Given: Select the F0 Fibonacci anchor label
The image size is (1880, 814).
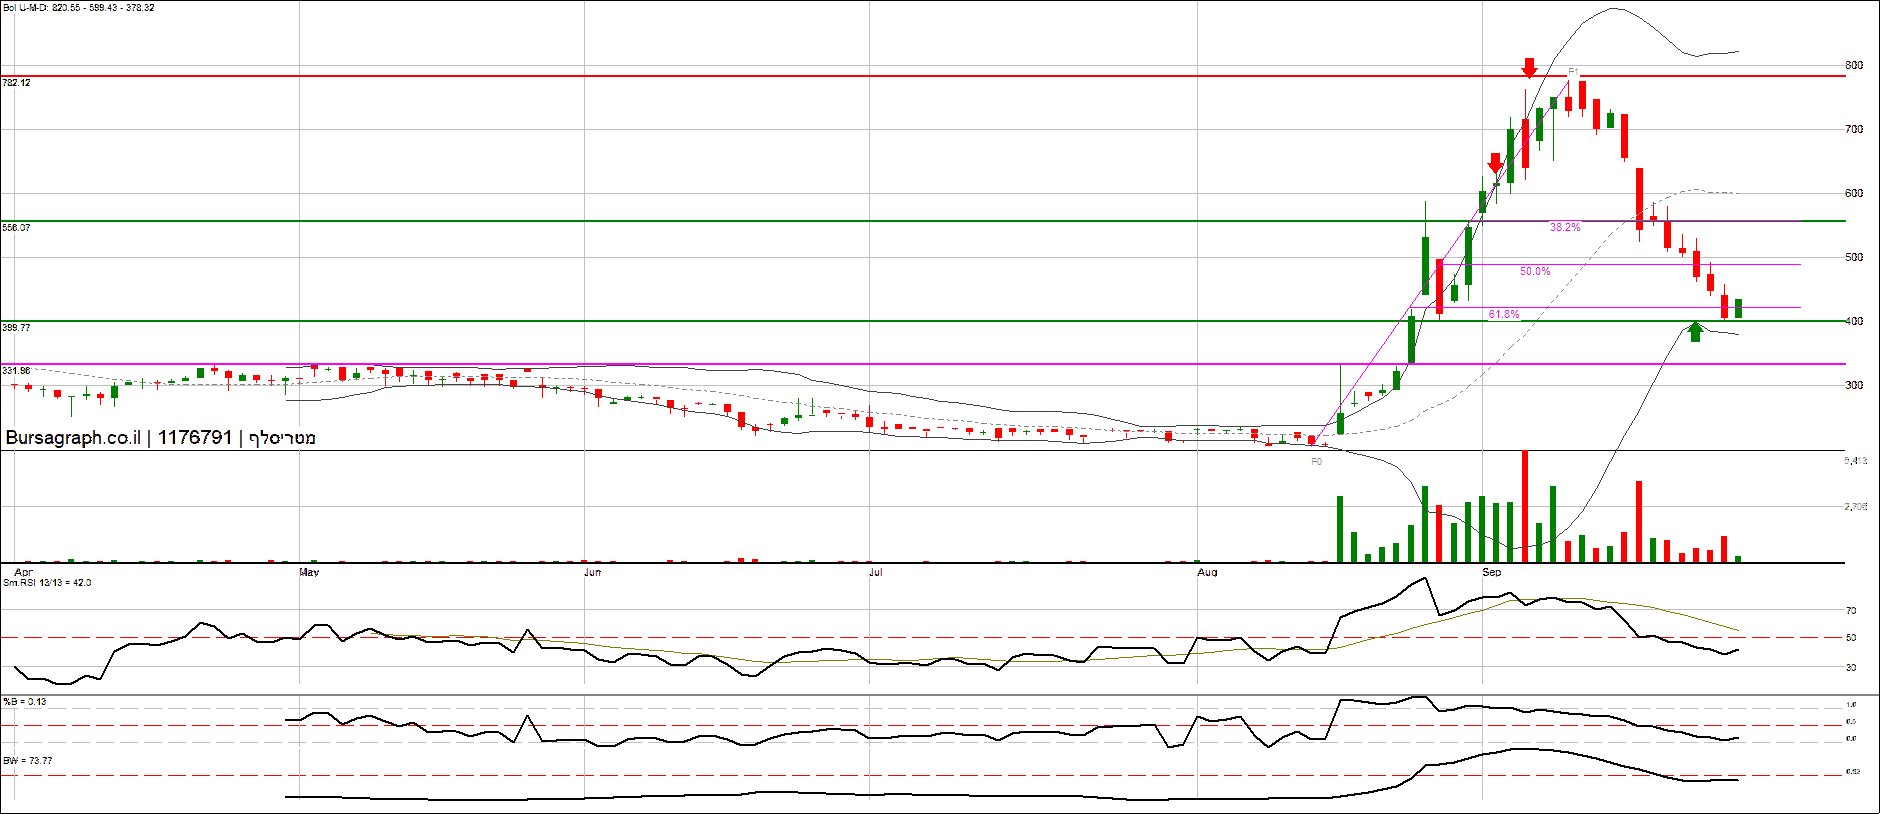Looking at the screenshot, I should coord(1317,462).
